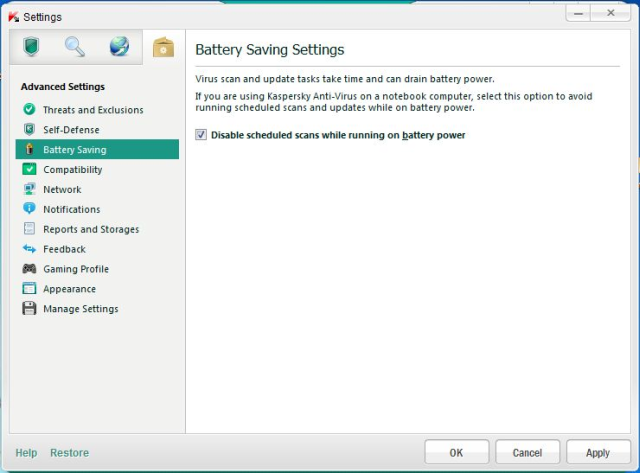The width and height of the screenshot is (640, 473).
Task: Click the Manage Settings floppy disk icon
Action: coord(29,308)
